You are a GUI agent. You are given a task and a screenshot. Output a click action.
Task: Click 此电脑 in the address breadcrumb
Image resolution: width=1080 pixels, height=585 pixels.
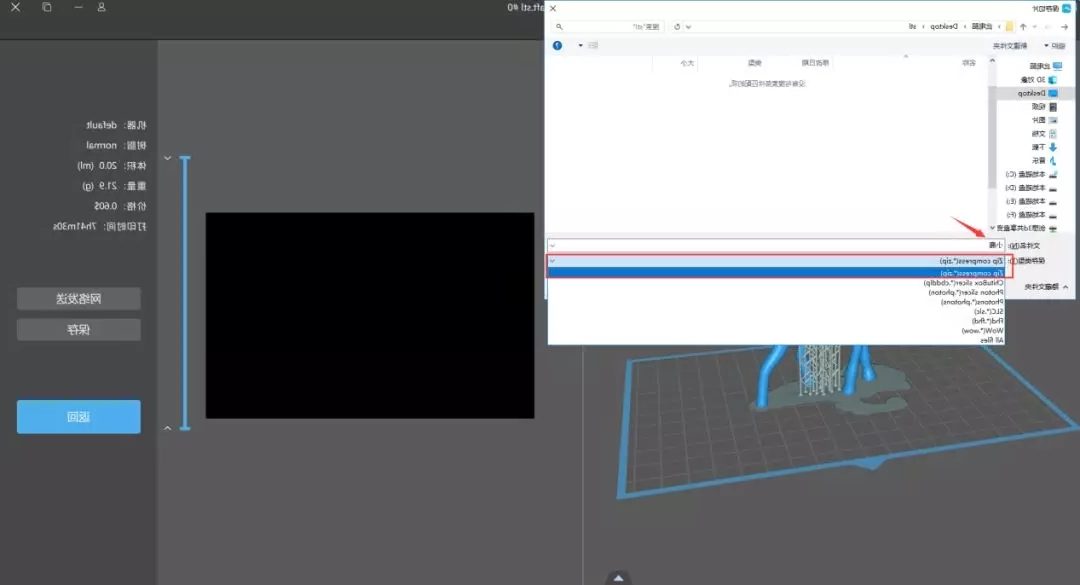pyautogui.click(x=982, y=27)
